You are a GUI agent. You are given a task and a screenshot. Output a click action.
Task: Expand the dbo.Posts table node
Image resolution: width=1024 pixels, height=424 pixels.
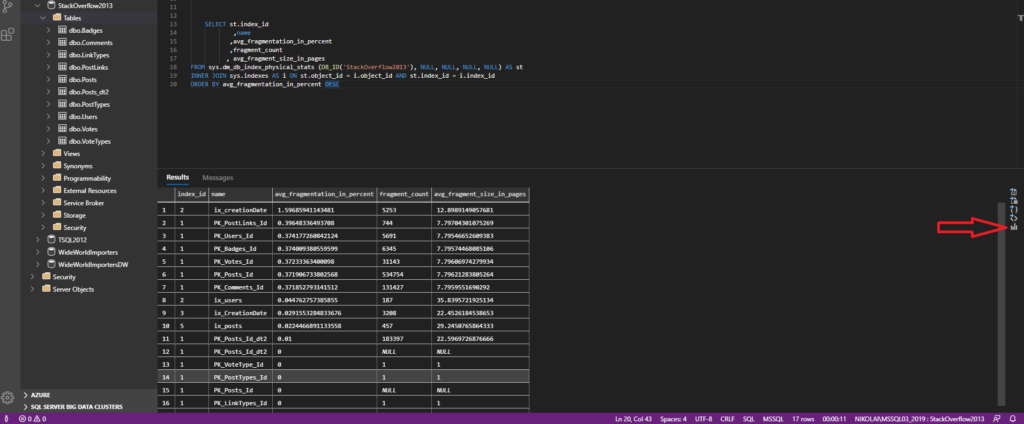[48, 80]
